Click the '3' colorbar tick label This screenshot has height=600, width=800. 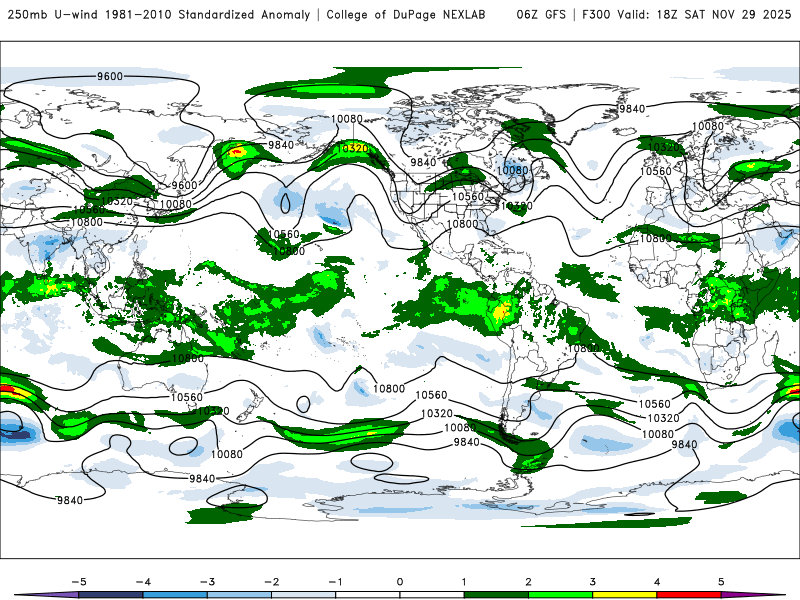tap(593, 582)
